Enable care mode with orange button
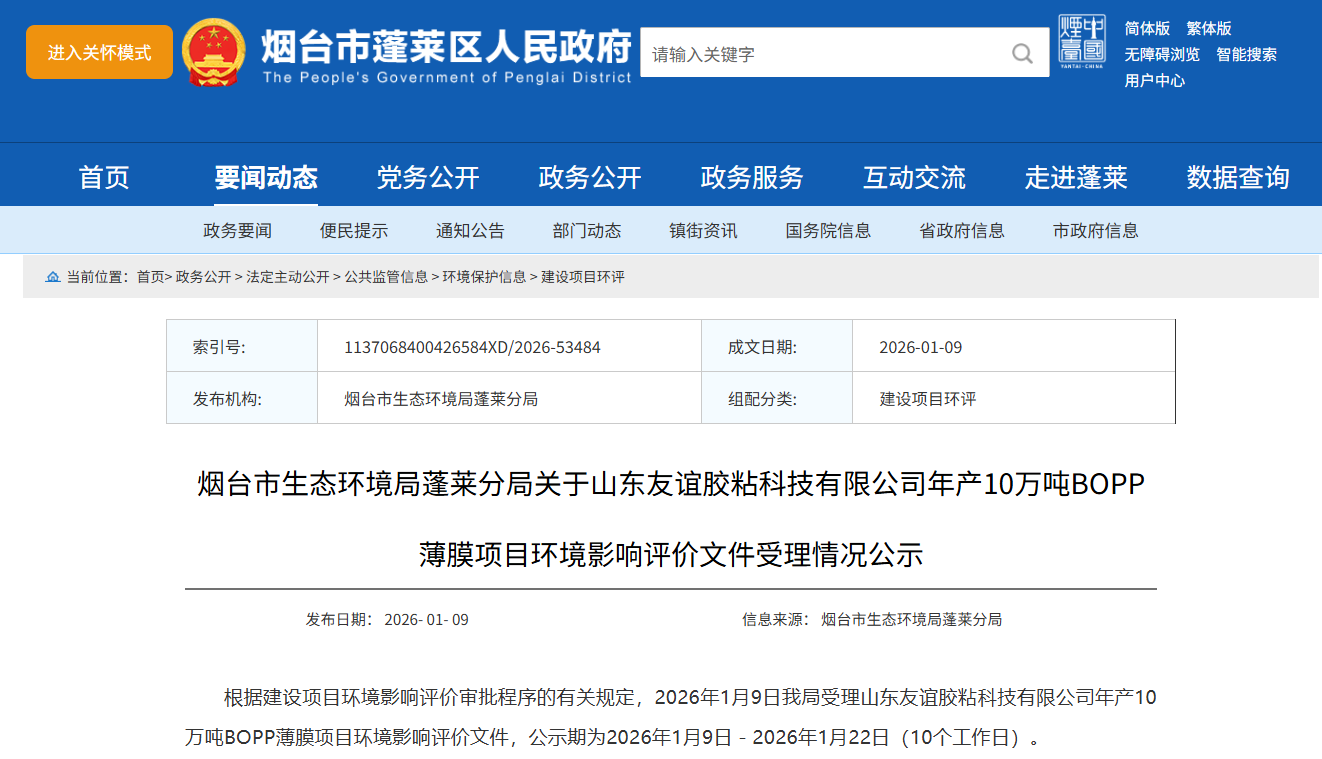 (99, 52)
